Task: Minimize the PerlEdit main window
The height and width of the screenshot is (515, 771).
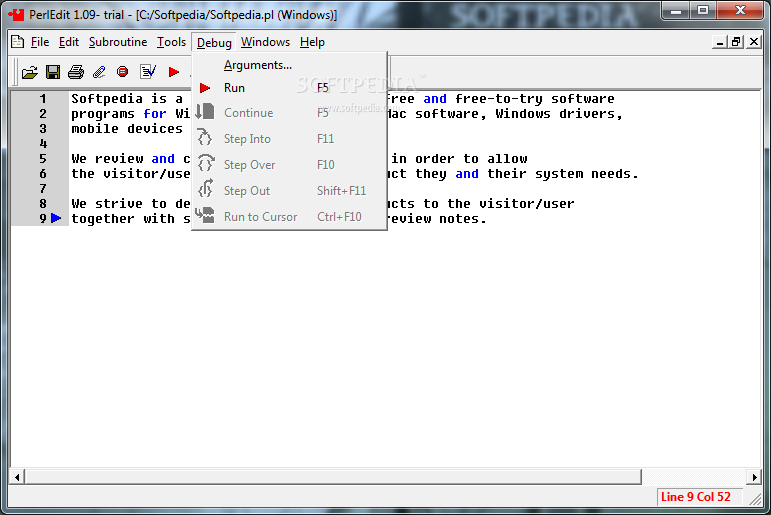Action: click(x=676, y=11)
